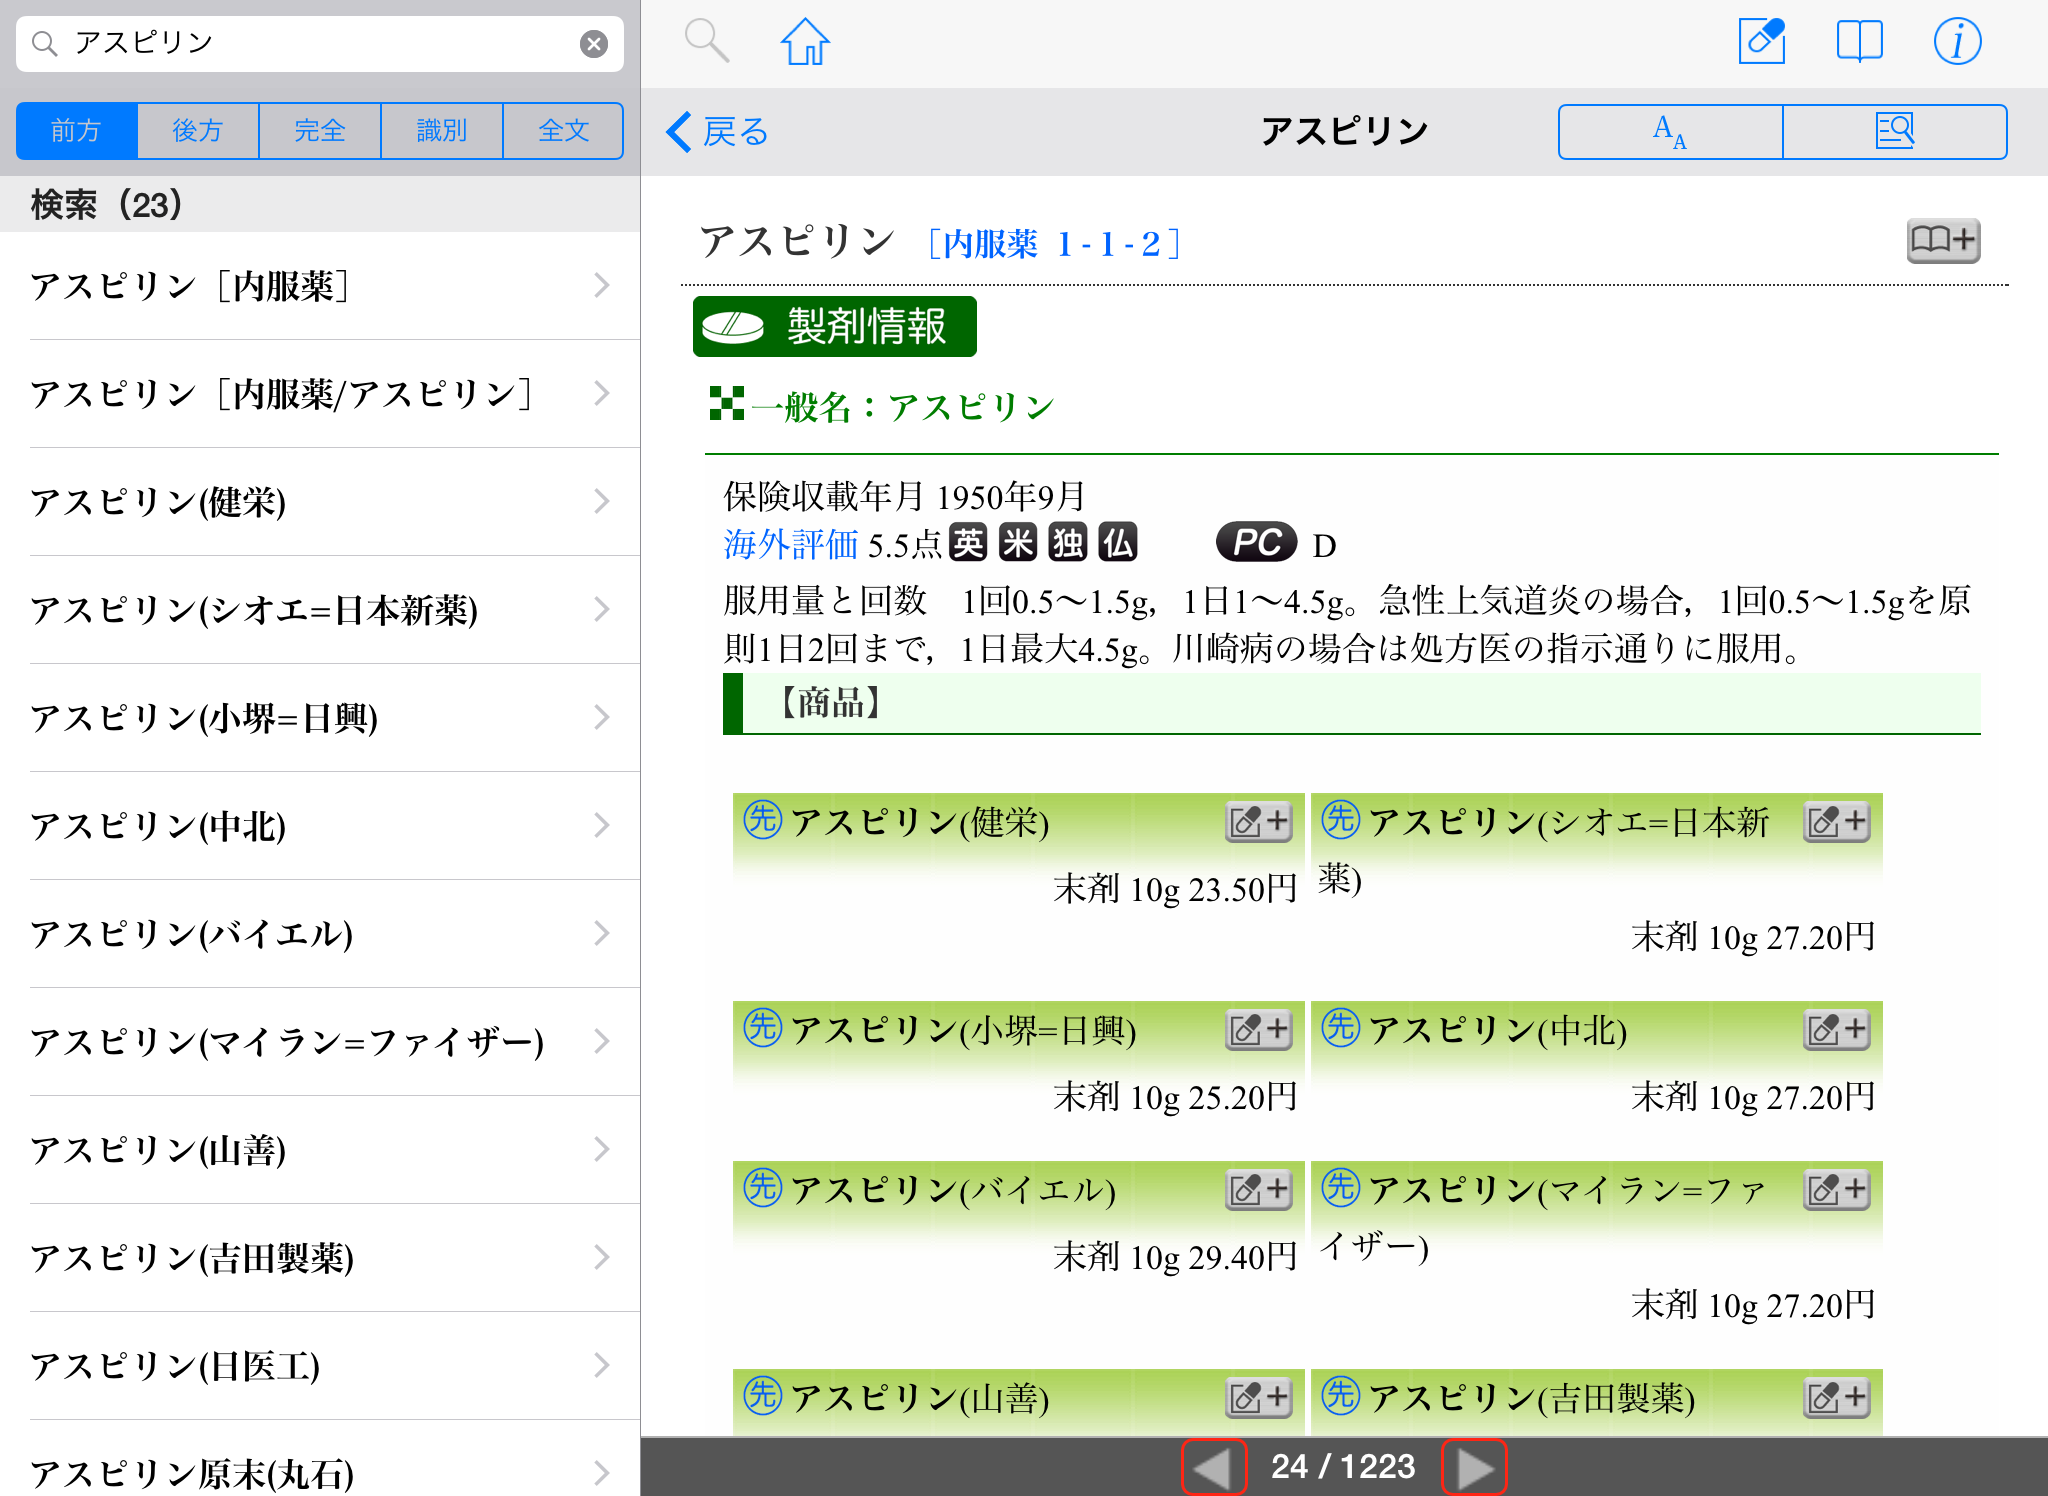2048x1496 pixels.
Task: Go to next page arrow
Action: click(1474, 1468)
